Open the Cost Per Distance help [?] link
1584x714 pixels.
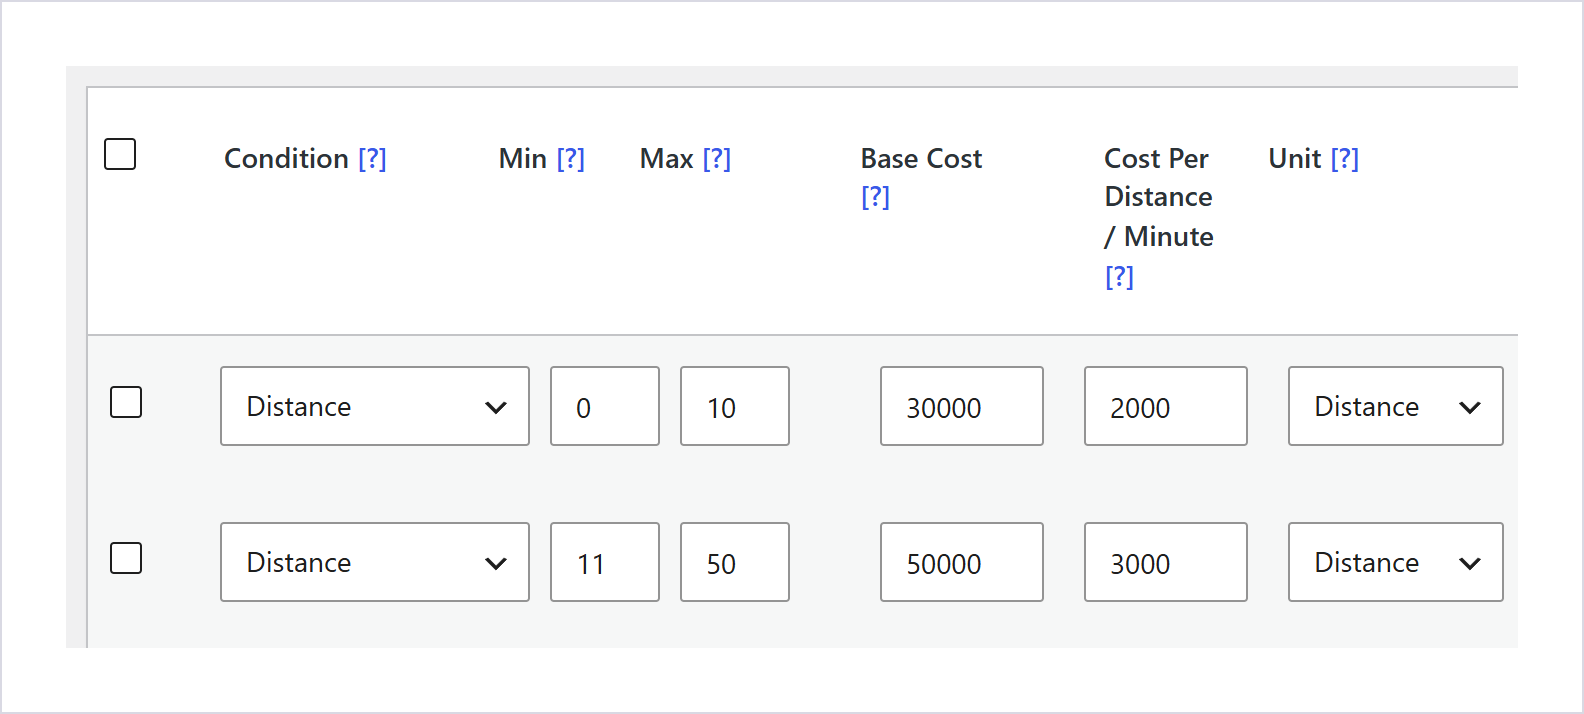pos(1119,277)
